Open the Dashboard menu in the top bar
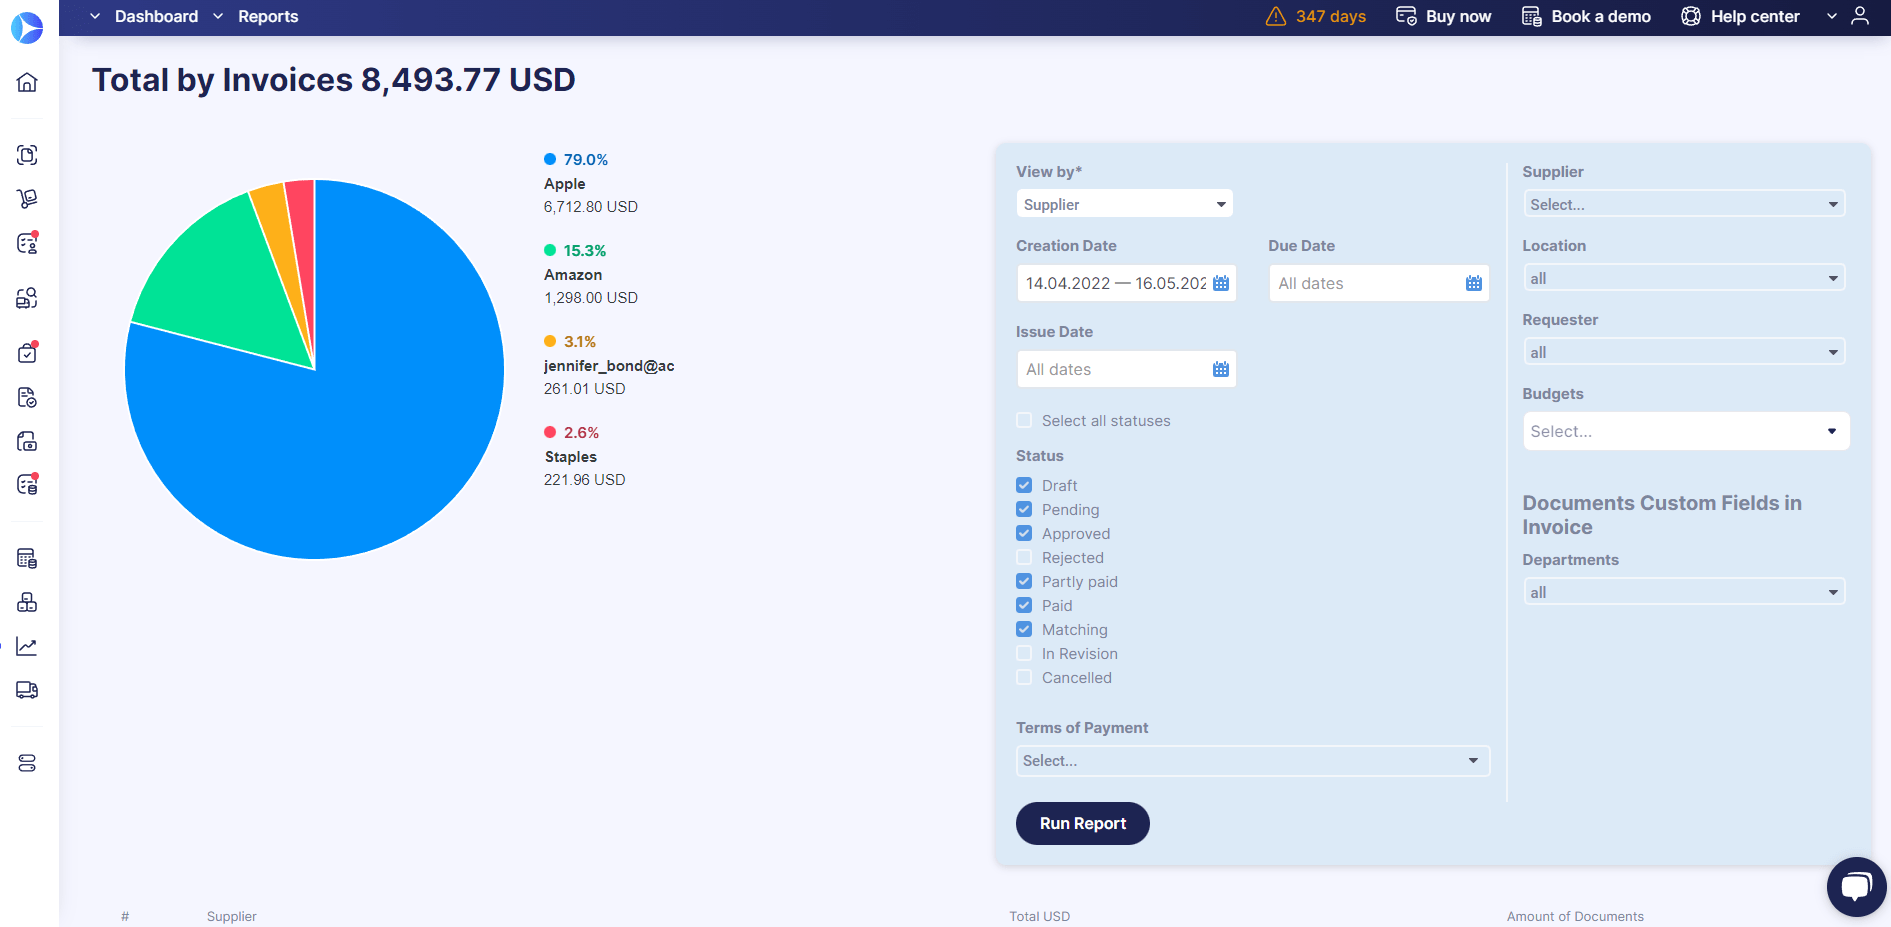This screenshot has width=1891, height=927. 156,16
